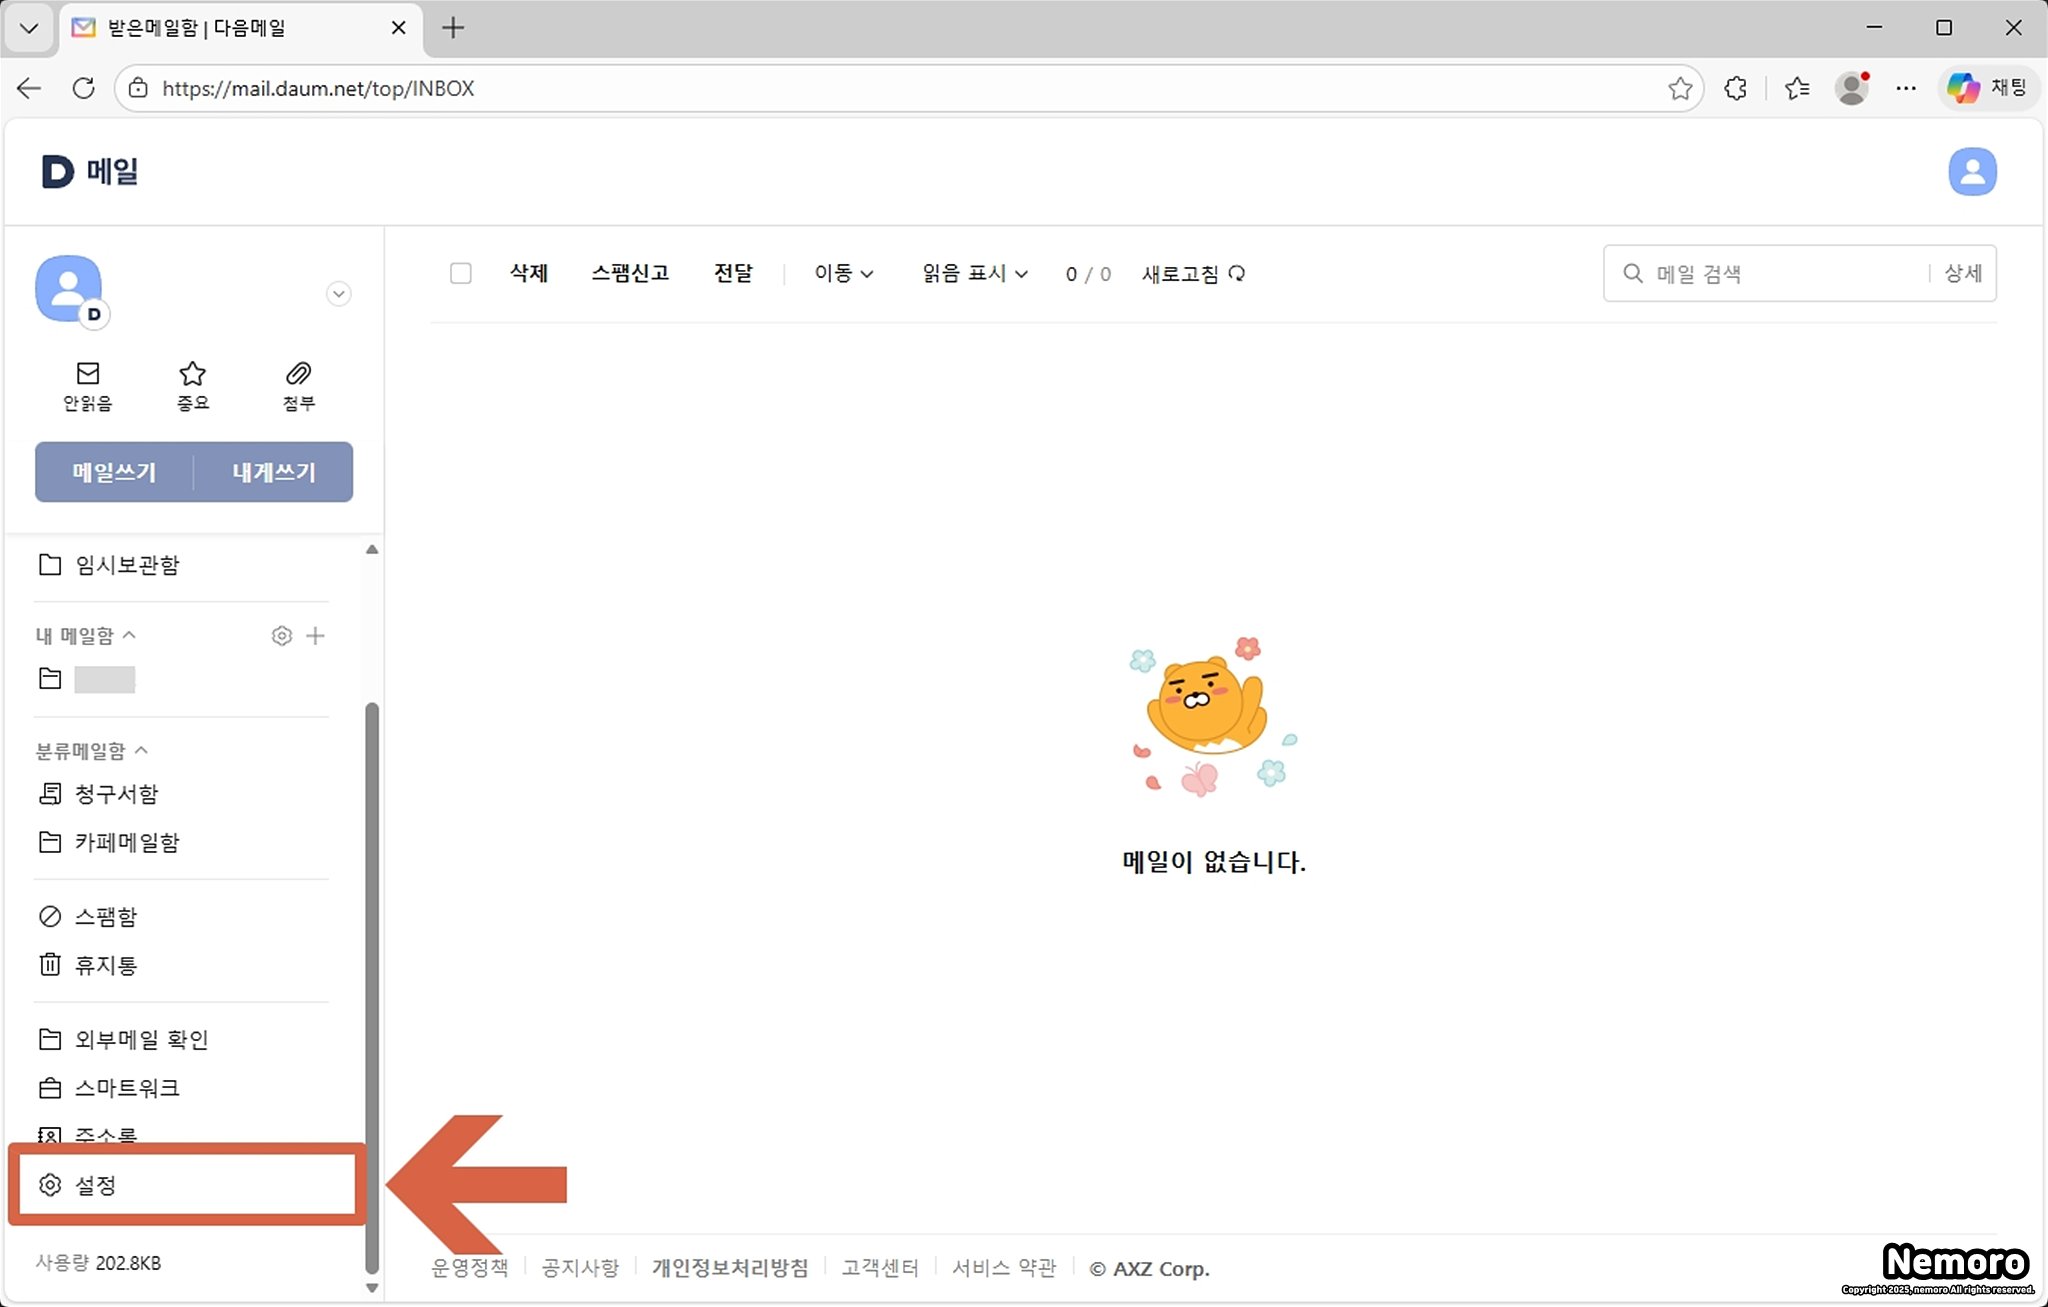This screenshot has height=1307, width=2048.
Task: Open the browser extensions icon
Action: pyautogui.click(x=1736, y=88)
